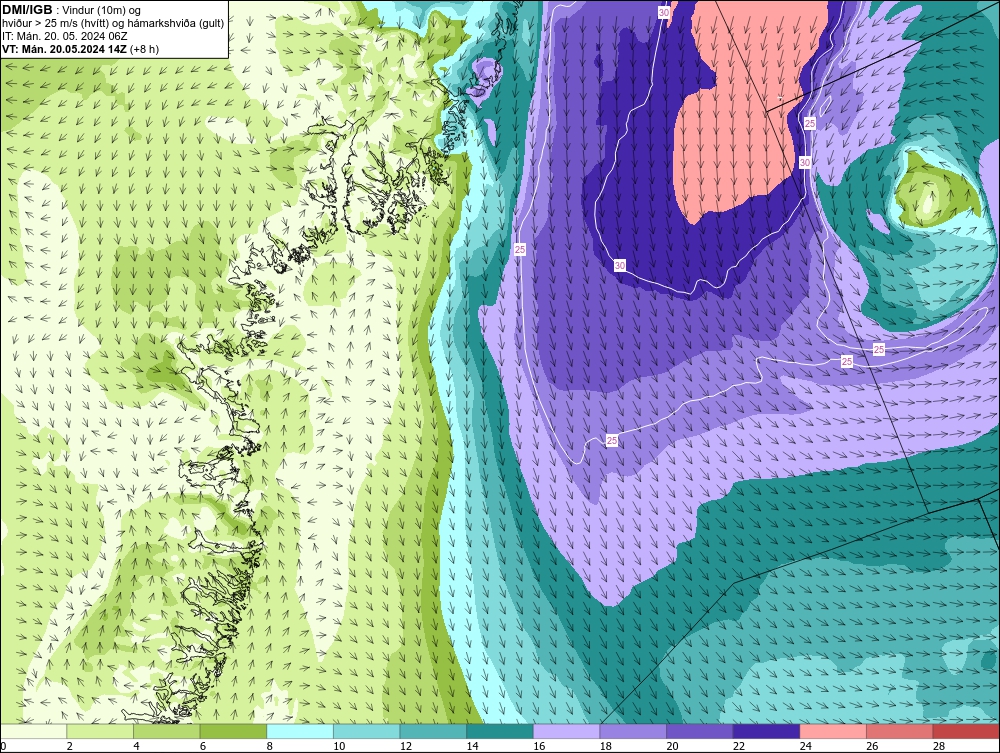Screen dimensions: 1000x753
Task: Click the 2–4 m/s light green swatch
Action: tap(100, 731)
